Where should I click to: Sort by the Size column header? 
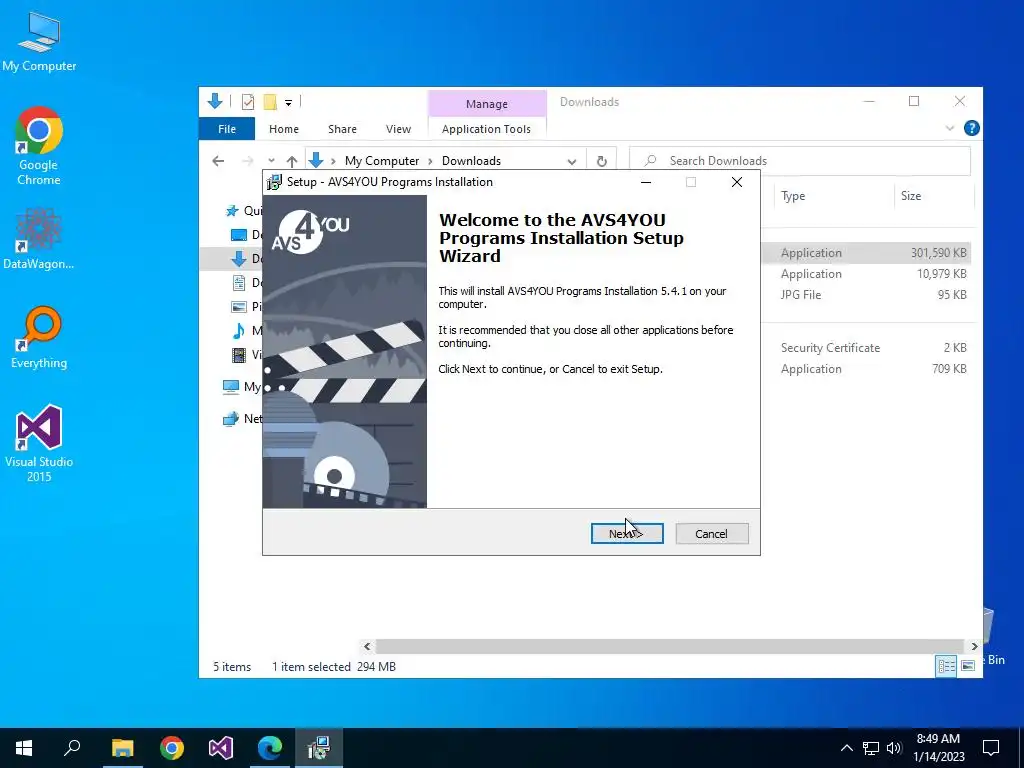click(935, 196)
